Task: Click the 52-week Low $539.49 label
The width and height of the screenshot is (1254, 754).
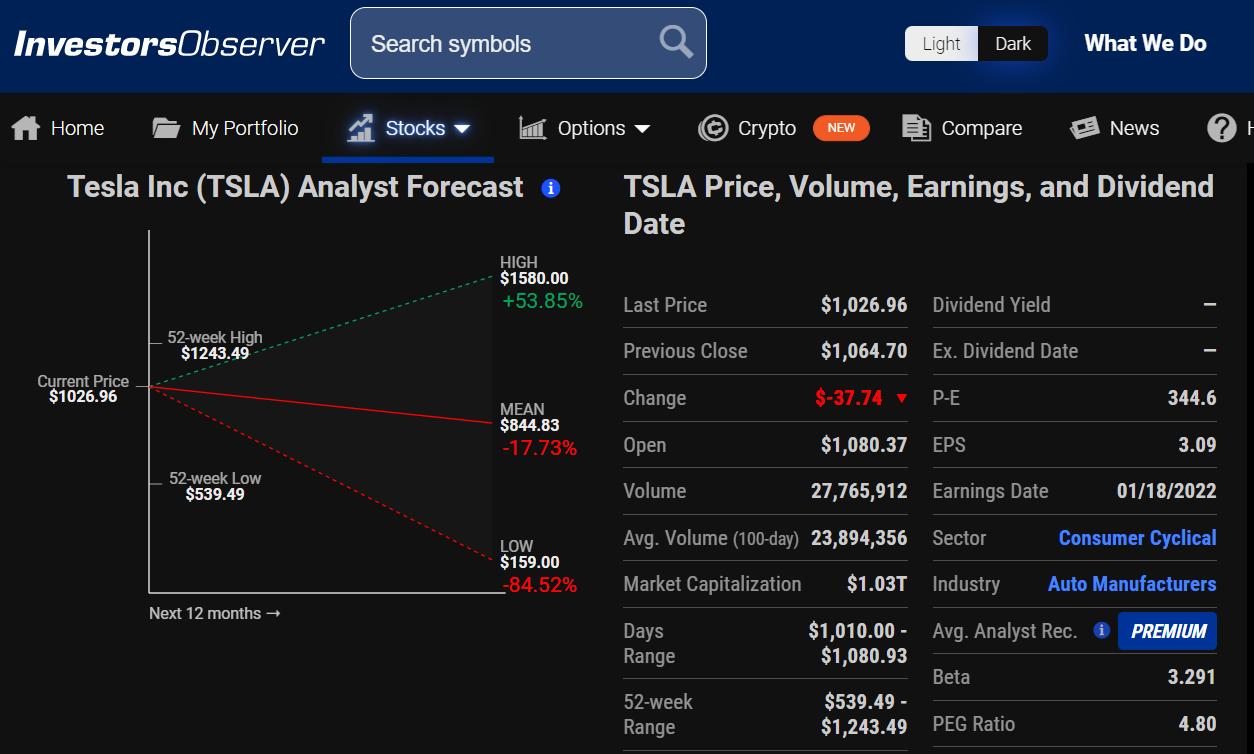Action: click(215, 486)
